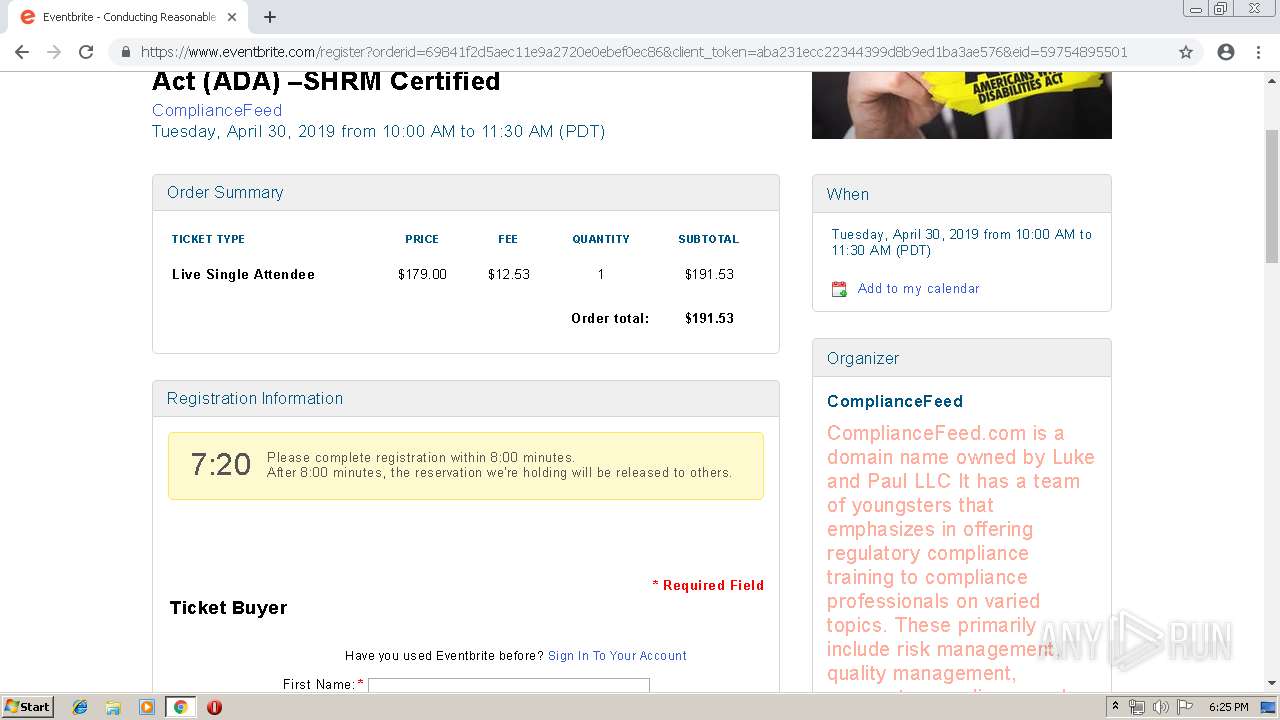Screen dimensions: 1280x720
Task: Click the Chrome taskbar icon
Action: pyautogui.click(x=180, y=707)
